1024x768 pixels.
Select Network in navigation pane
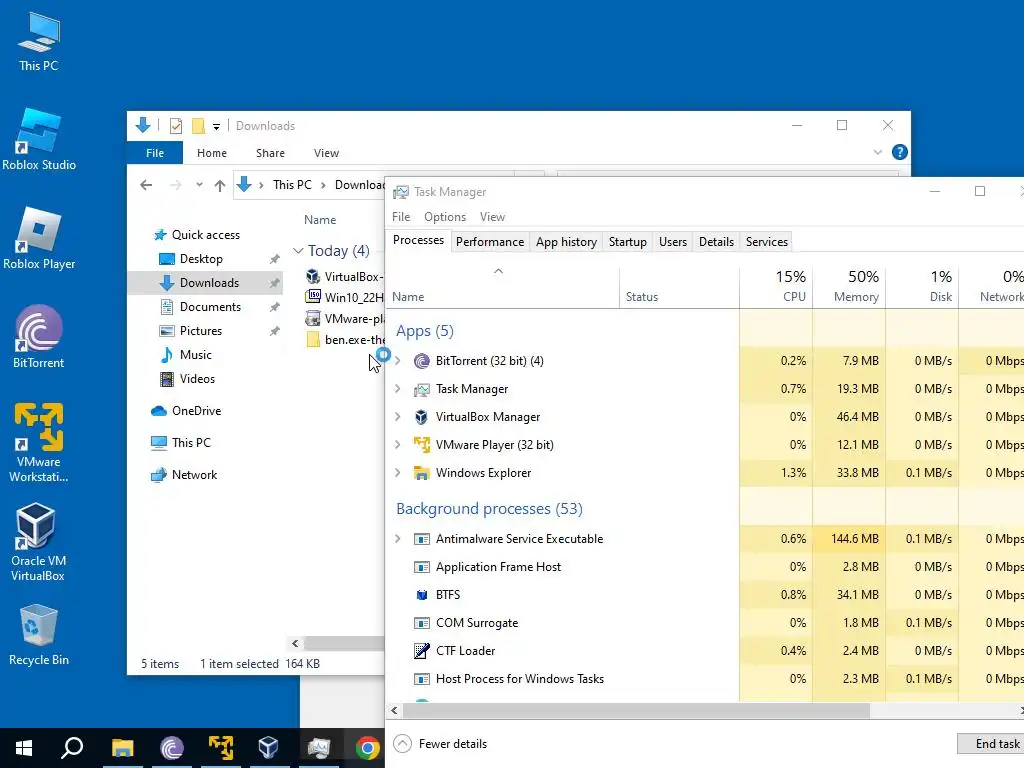click(194, 475)
